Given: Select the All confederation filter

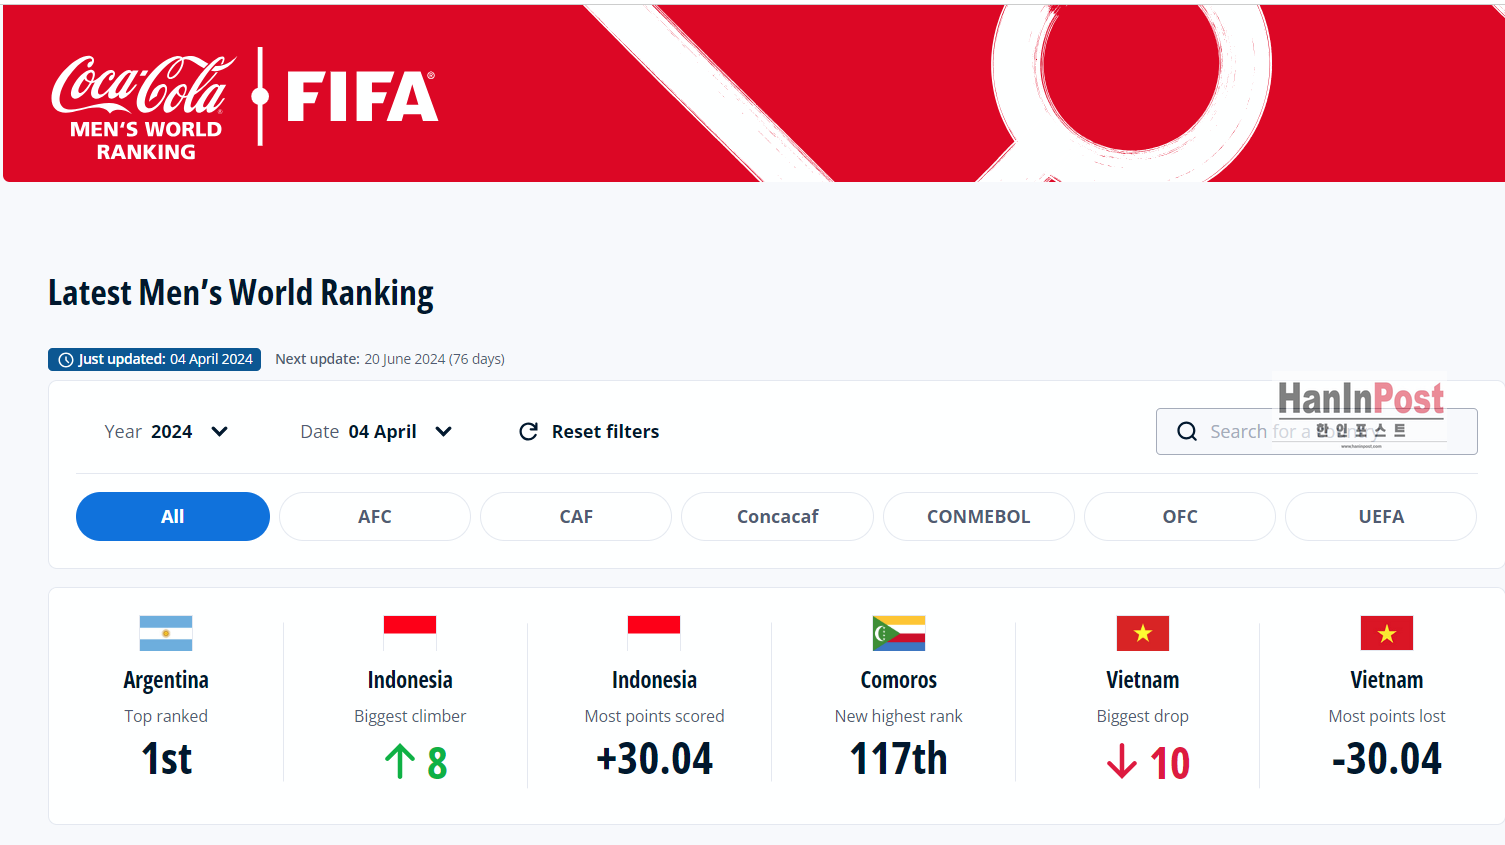Looking at the screenshot, I should pos(173,516).
